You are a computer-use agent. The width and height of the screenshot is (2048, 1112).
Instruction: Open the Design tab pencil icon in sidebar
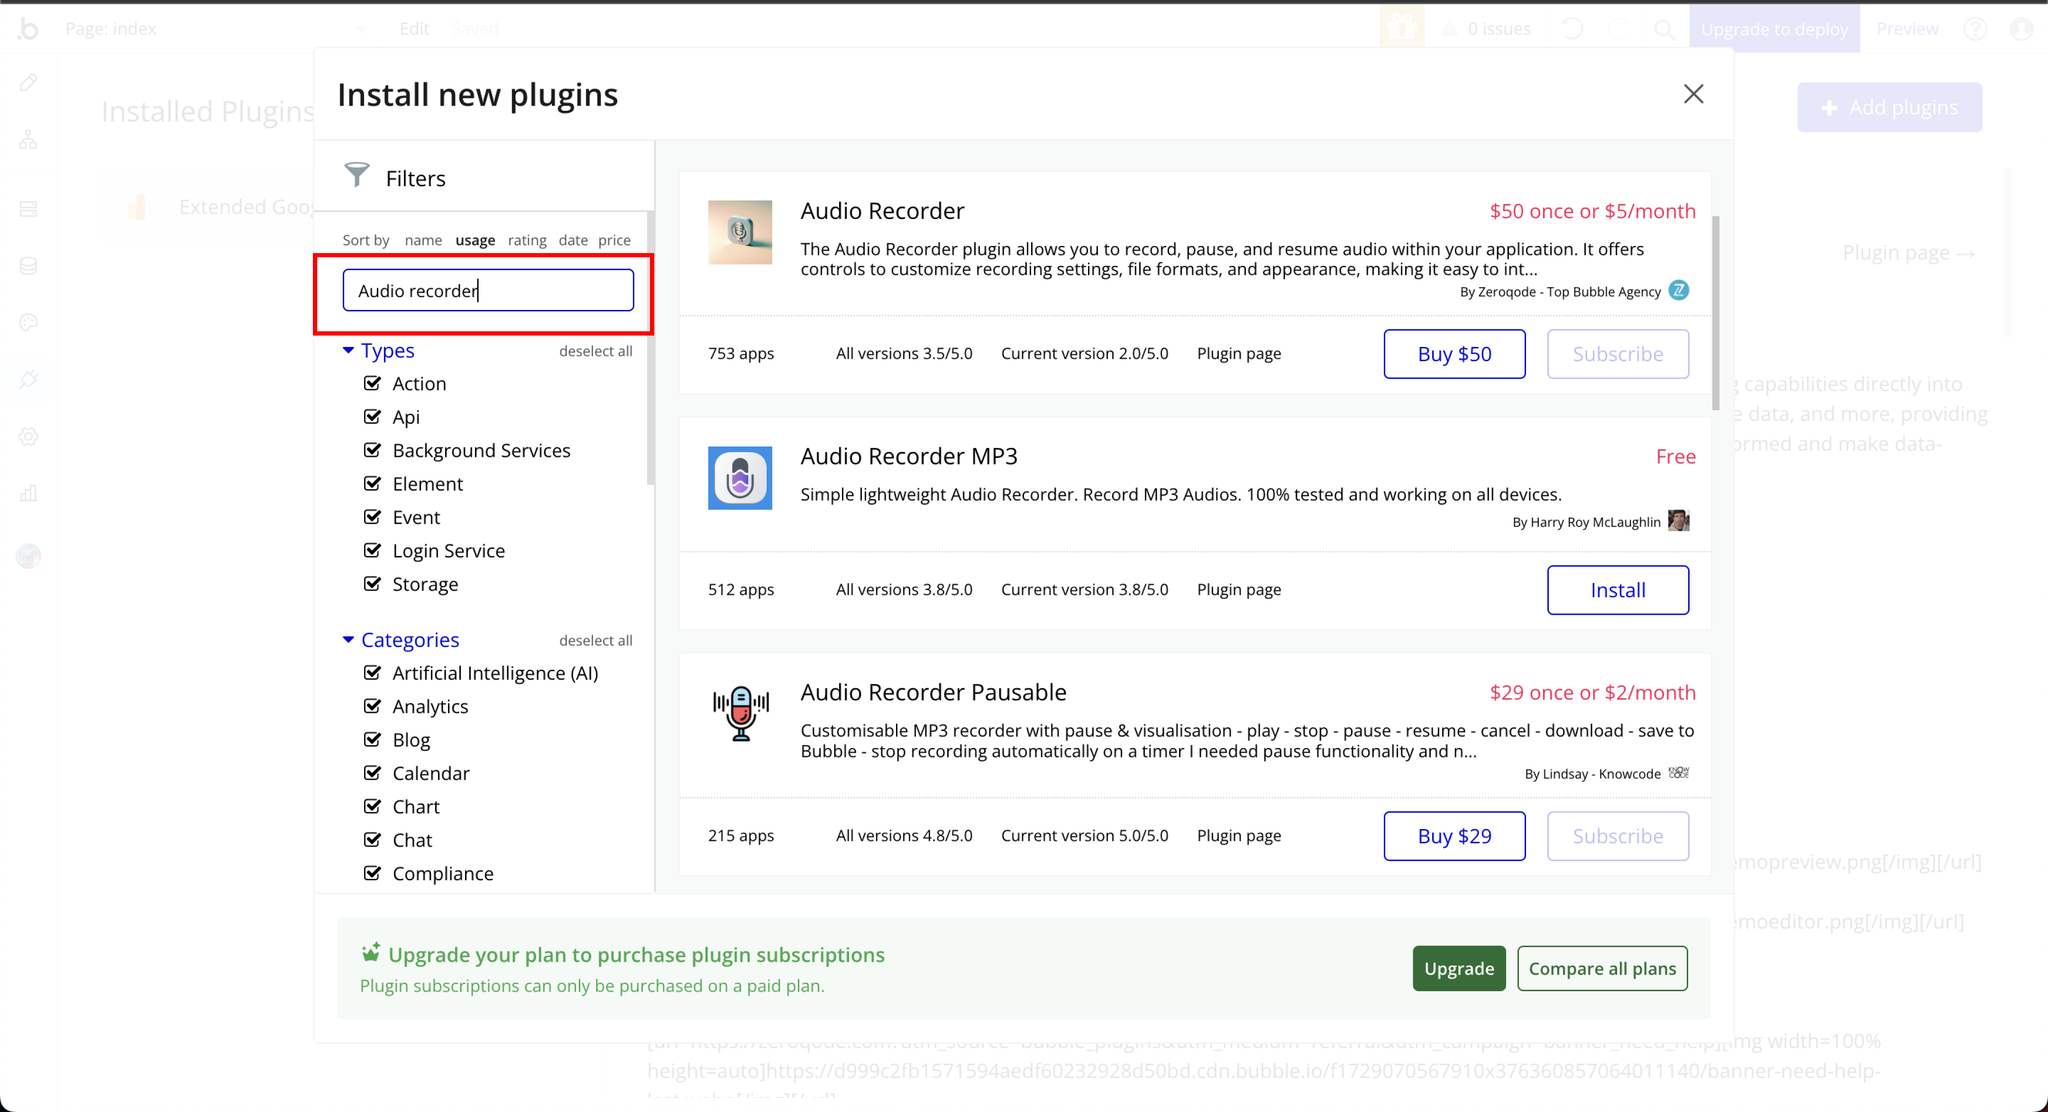click(x=28, y=82)
